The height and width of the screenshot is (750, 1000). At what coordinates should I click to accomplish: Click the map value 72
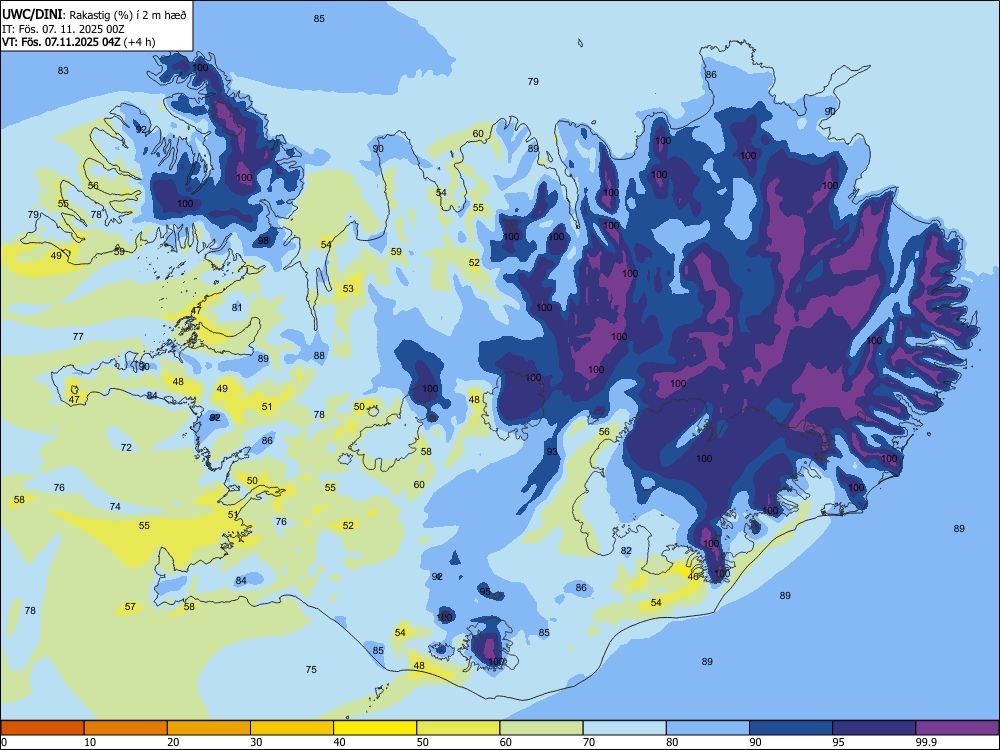(126, 448)
